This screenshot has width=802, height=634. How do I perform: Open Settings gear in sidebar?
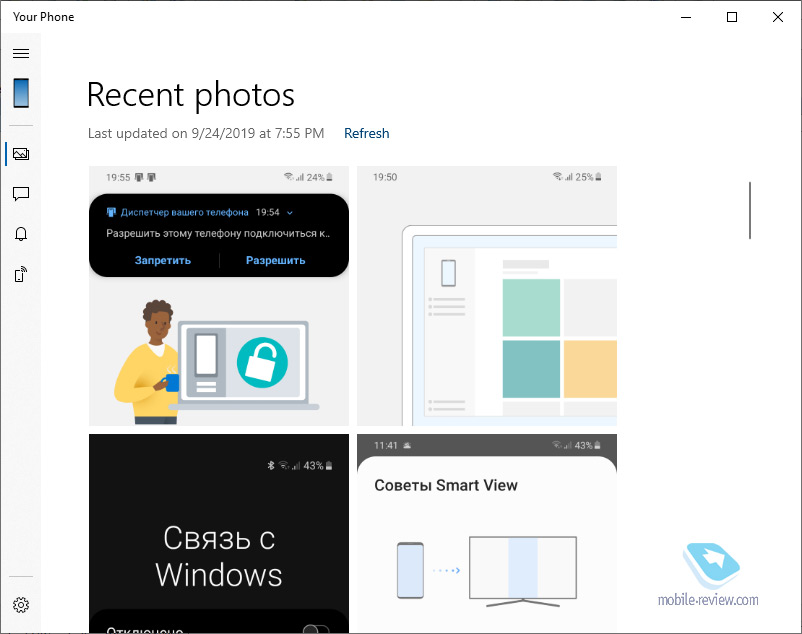[21, 605]
